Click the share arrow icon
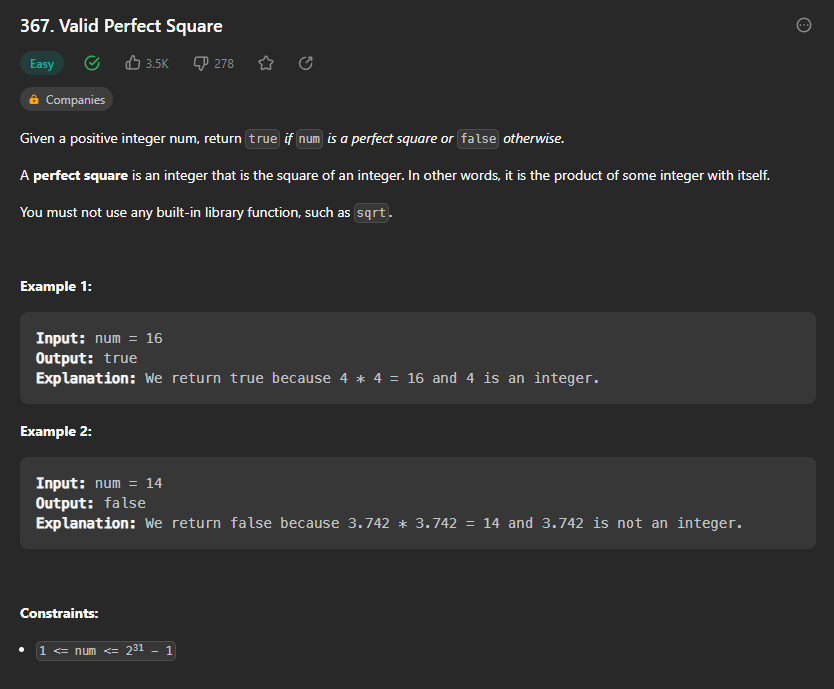Viewport: 834px width, 689px height. (x=306, y=64)
